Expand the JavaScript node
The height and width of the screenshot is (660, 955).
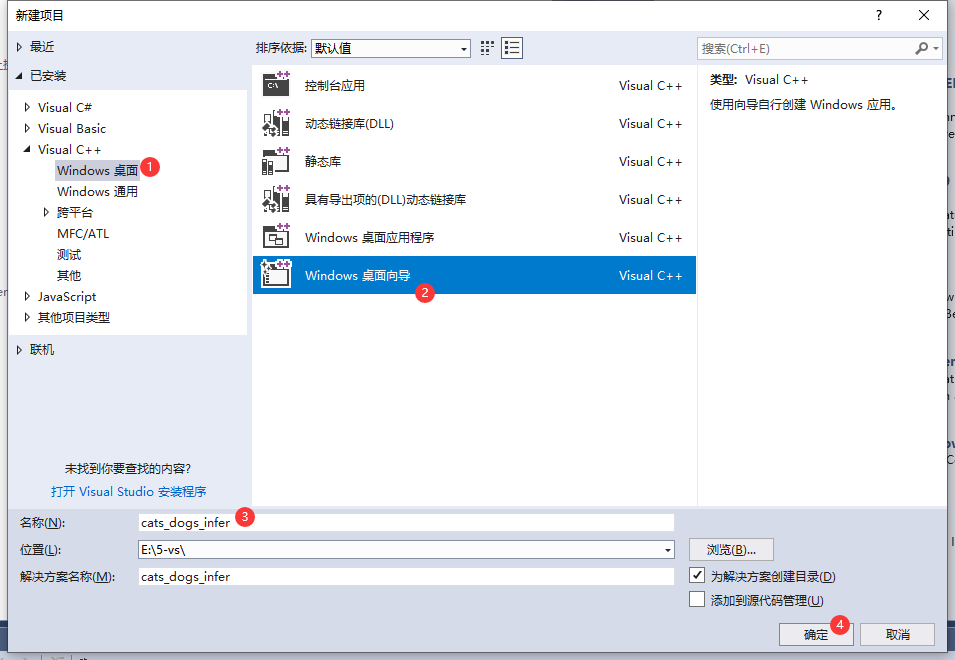27,297
